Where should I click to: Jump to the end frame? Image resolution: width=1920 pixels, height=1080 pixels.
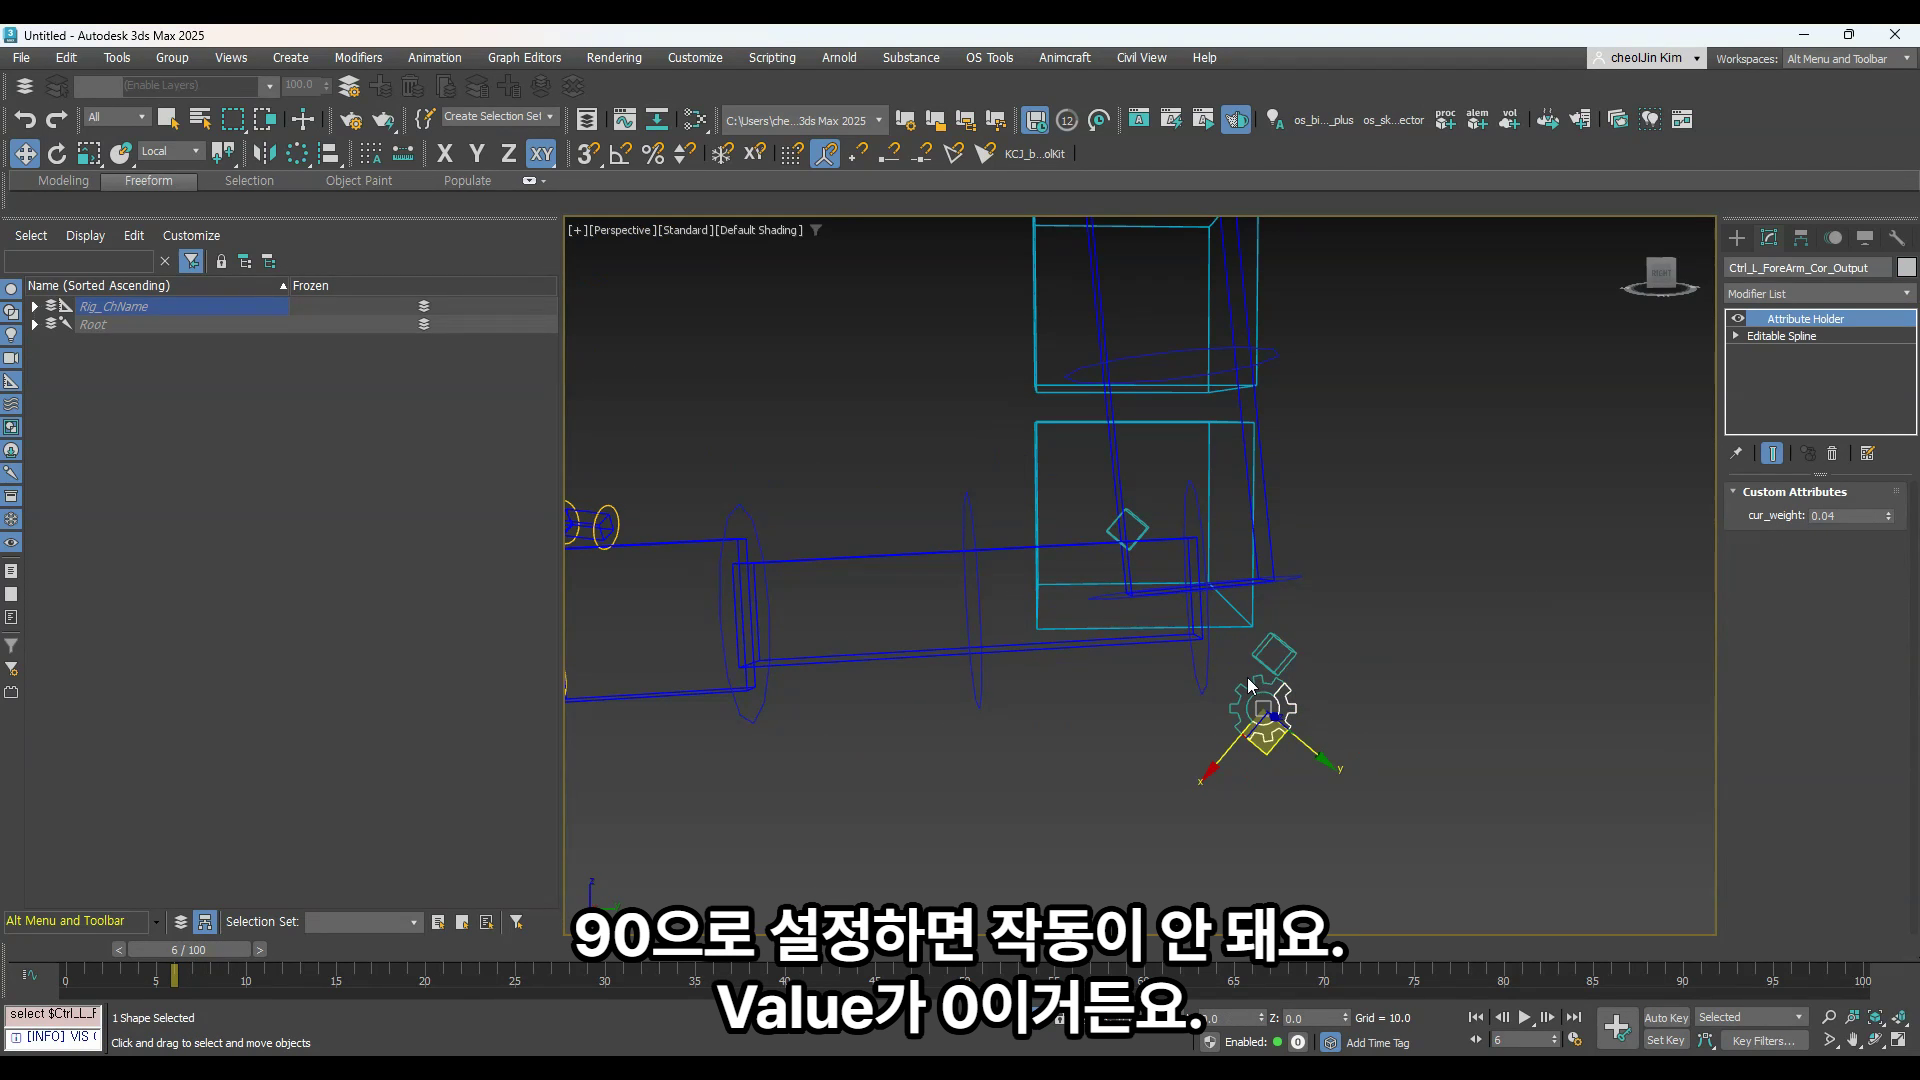tap(1574, 1018)
